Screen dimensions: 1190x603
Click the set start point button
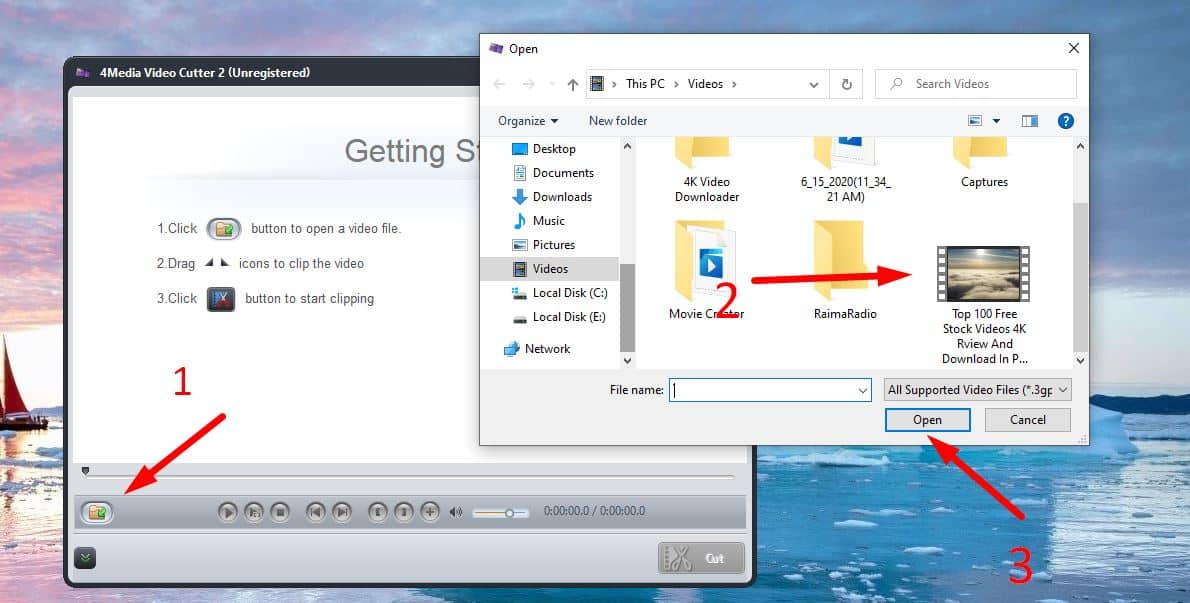point(377,512)
